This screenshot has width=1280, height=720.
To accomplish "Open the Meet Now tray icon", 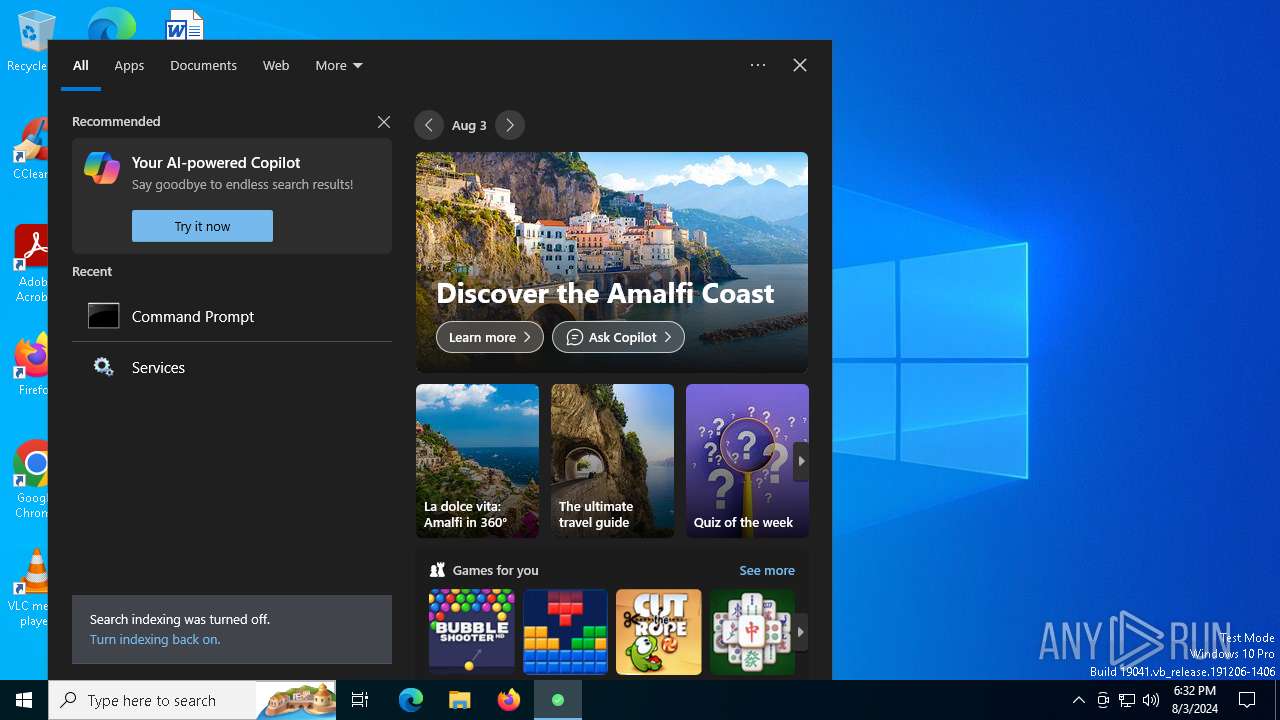I will 1103,700.
